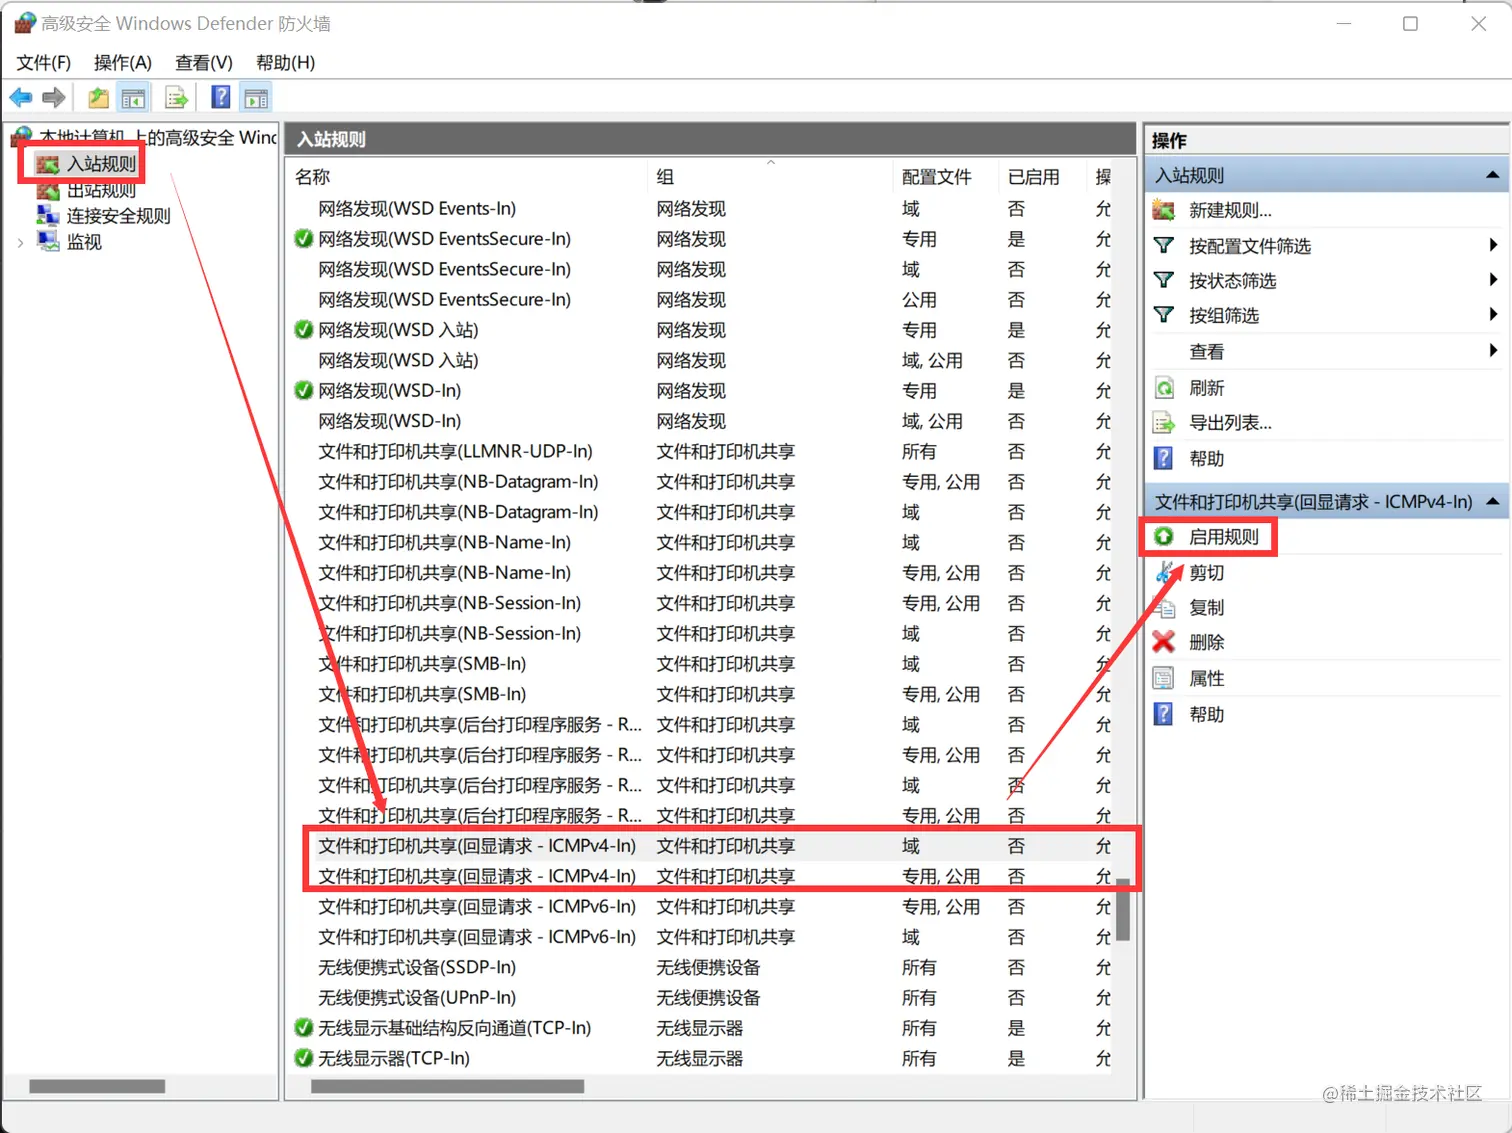Open the 查看 submenu arrow in actions pane
This screenshot has width=1512, height=1133.
tap(1493, 351)
